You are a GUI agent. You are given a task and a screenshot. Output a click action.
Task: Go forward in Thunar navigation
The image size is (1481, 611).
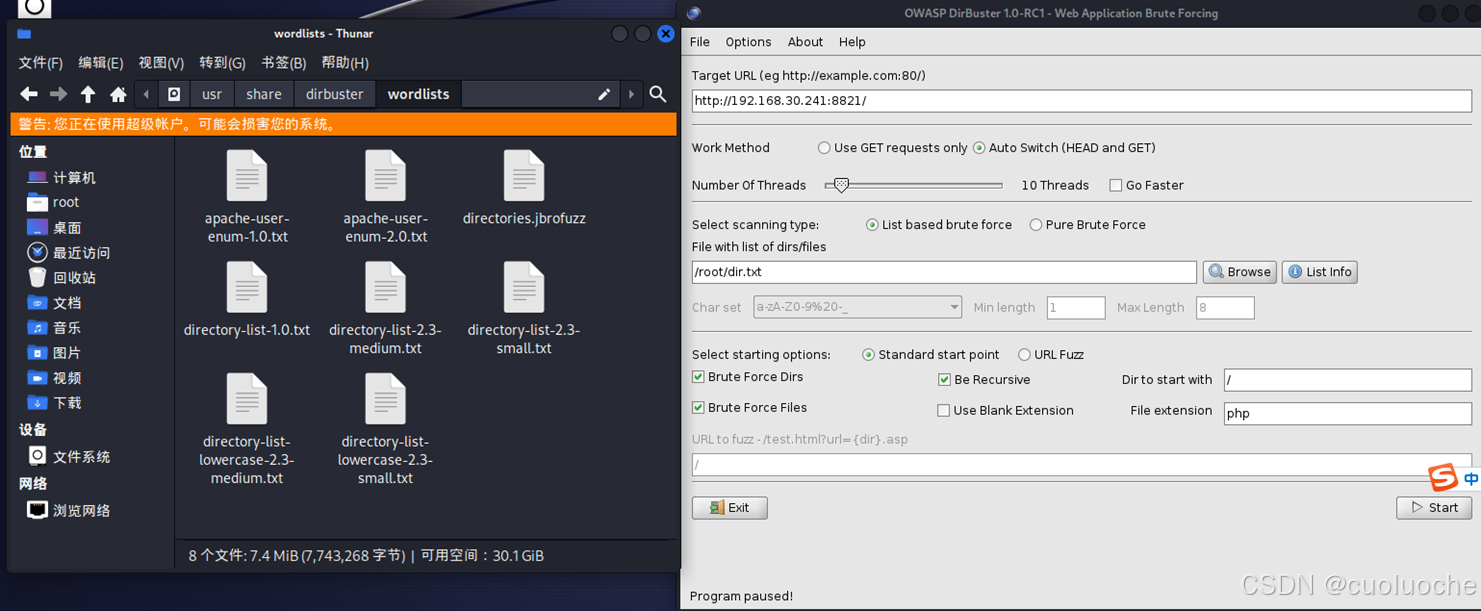pos(59,94)
